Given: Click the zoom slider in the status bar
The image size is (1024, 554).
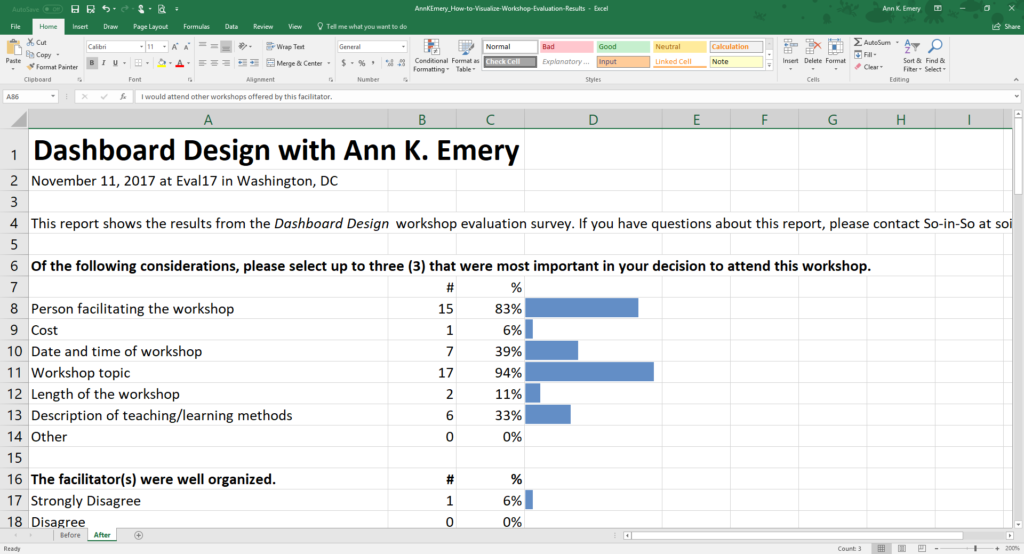Looking at the screenshot, I should [976, 548].
